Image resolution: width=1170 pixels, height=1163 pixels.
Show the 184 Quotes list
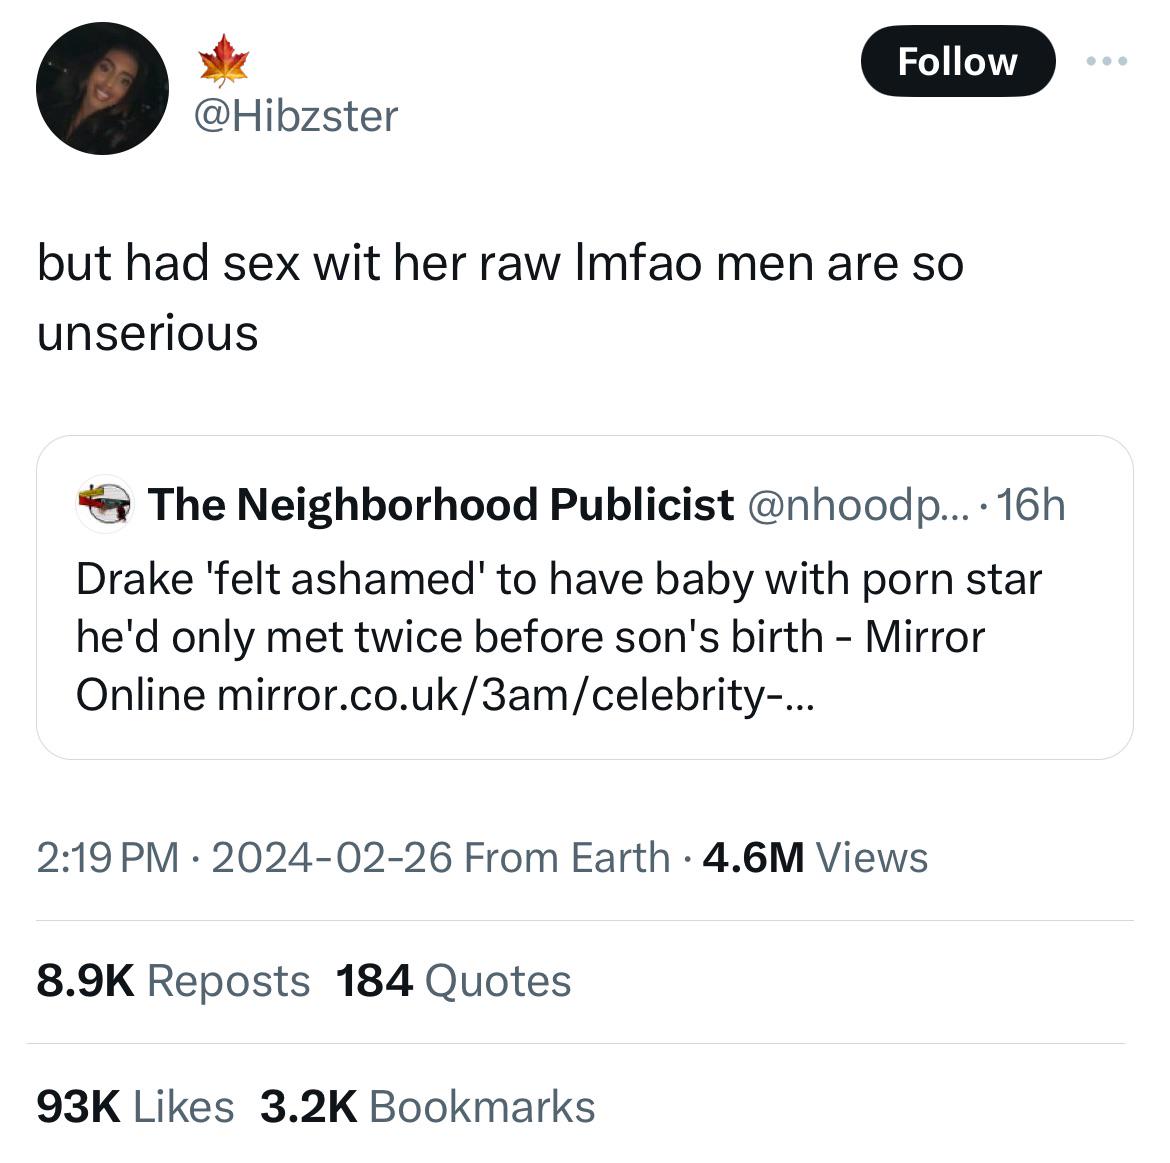click(x=453, y=980)
